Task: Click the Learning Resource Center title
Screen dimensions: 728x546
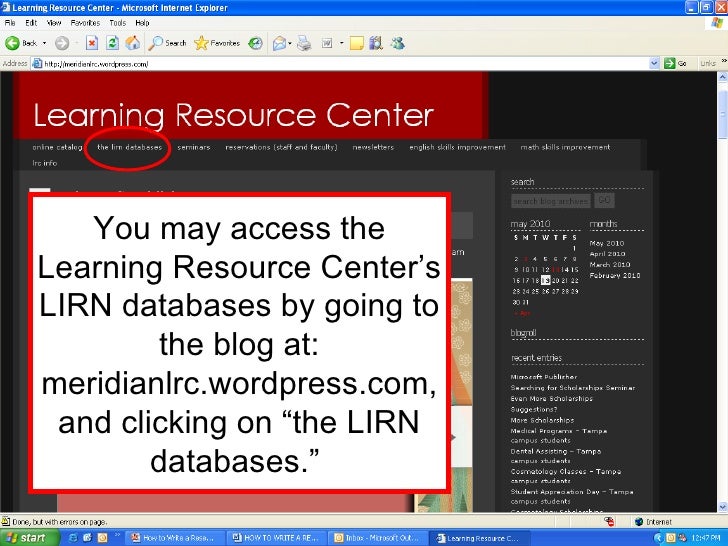Action: click(x=234, y=115)
